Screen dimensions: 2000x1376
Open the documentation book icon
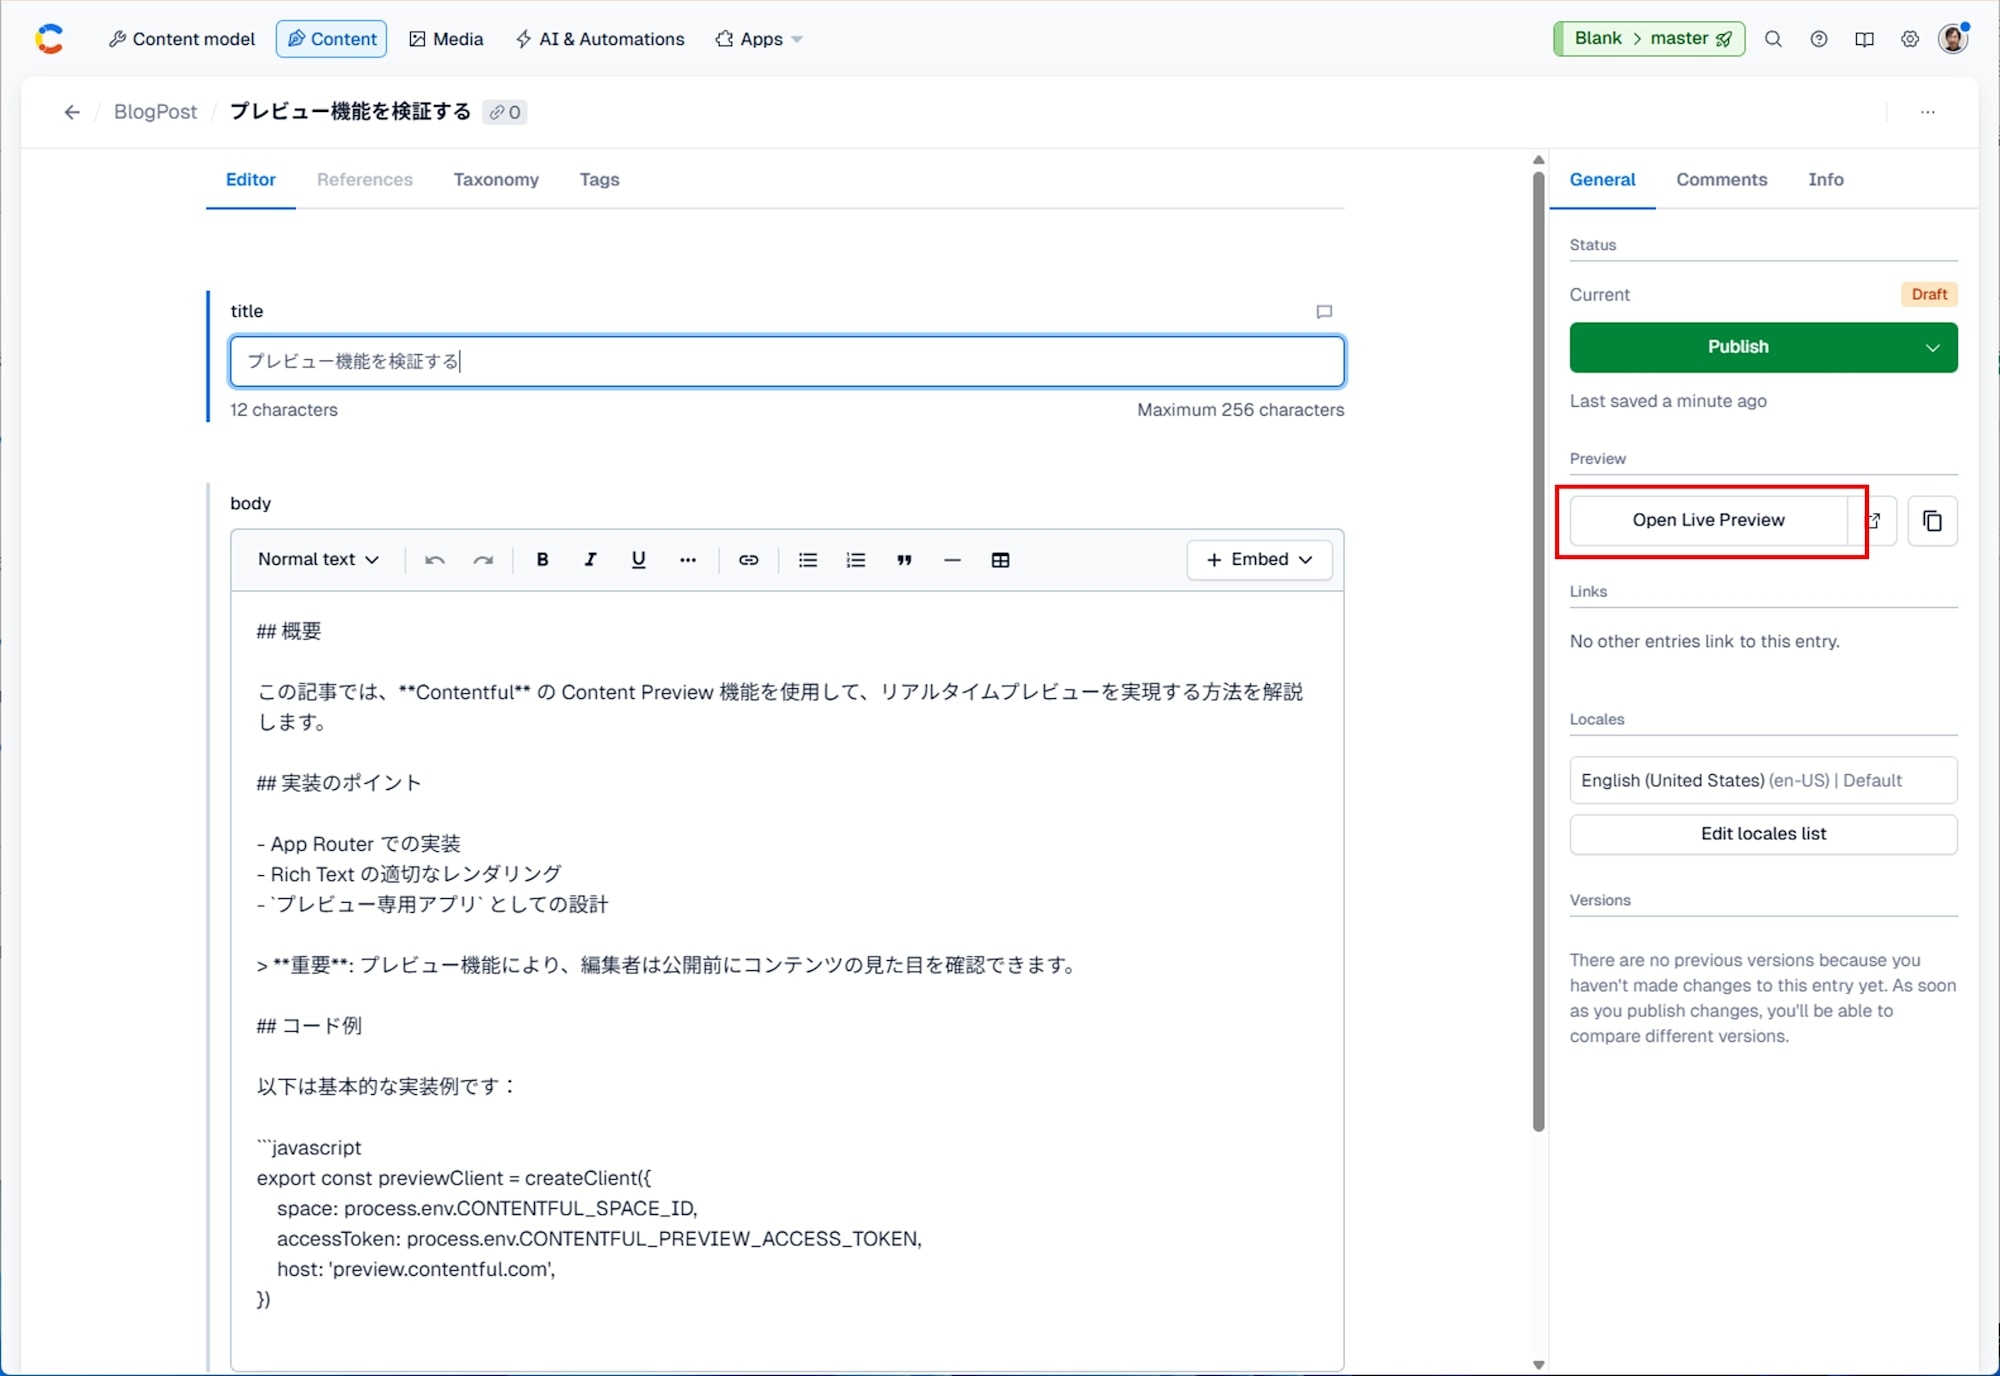pos(1864,39)
